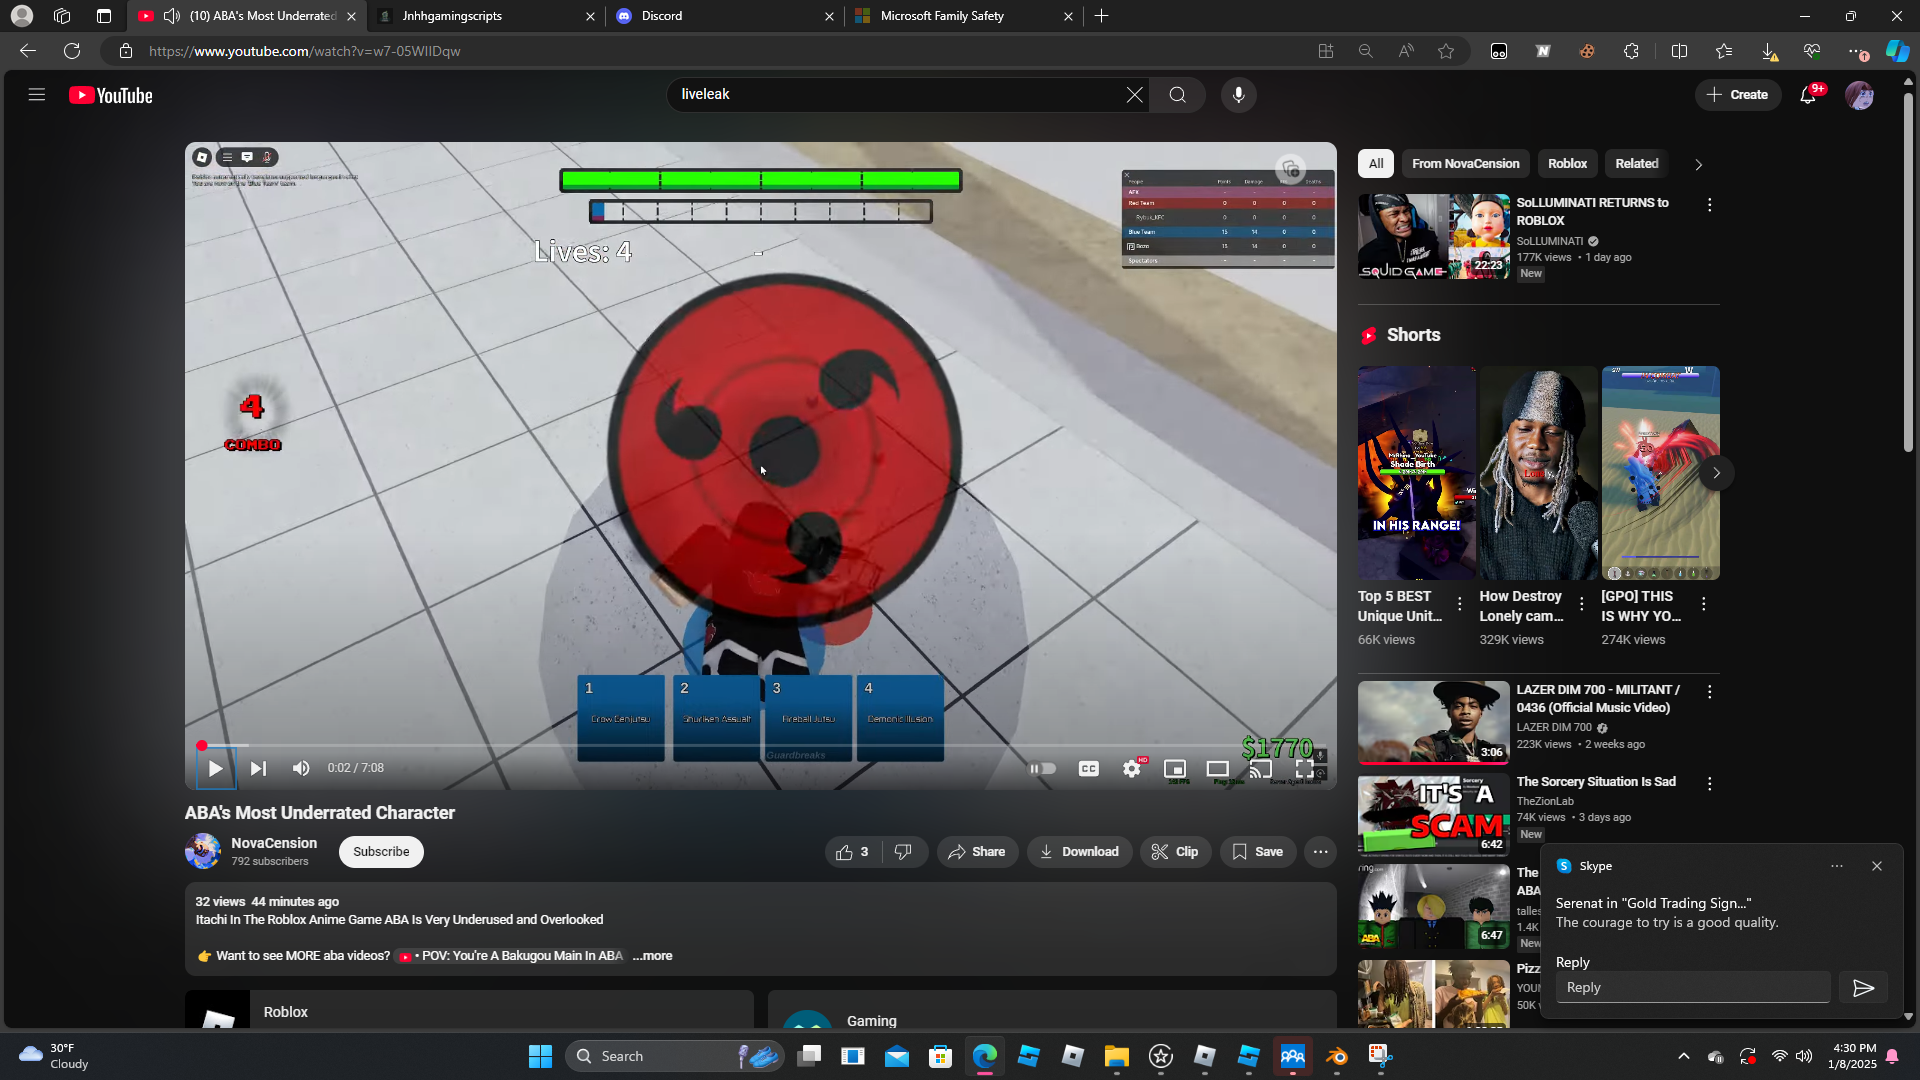
Task: Enable miniplayer mode icon
Action: pyautogui.click(x=1175, y=768)
